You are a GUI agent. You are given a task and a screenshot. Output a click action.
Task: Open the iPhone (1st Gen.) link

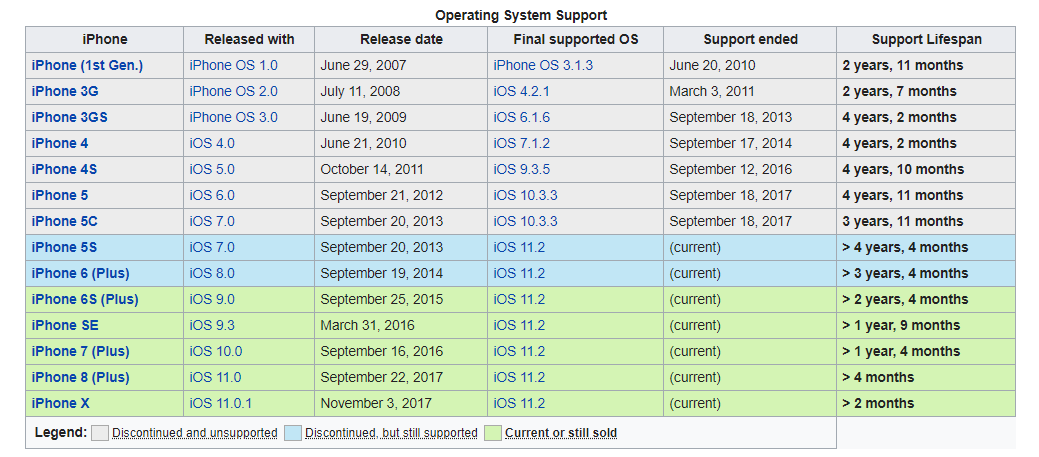[x=87, y=66]
